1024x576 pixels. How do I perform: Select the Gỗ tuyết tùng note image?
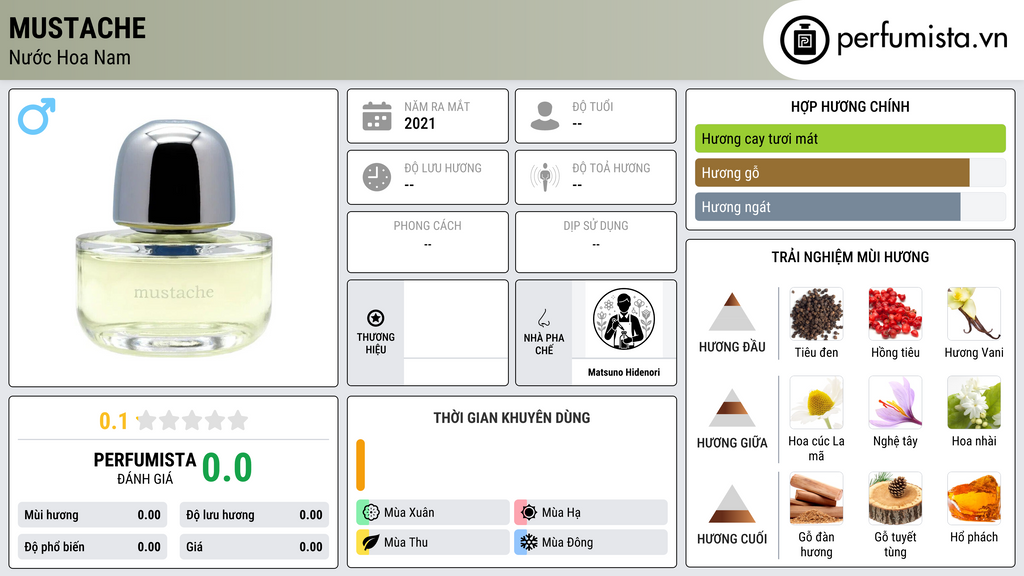tap(895, 498)
